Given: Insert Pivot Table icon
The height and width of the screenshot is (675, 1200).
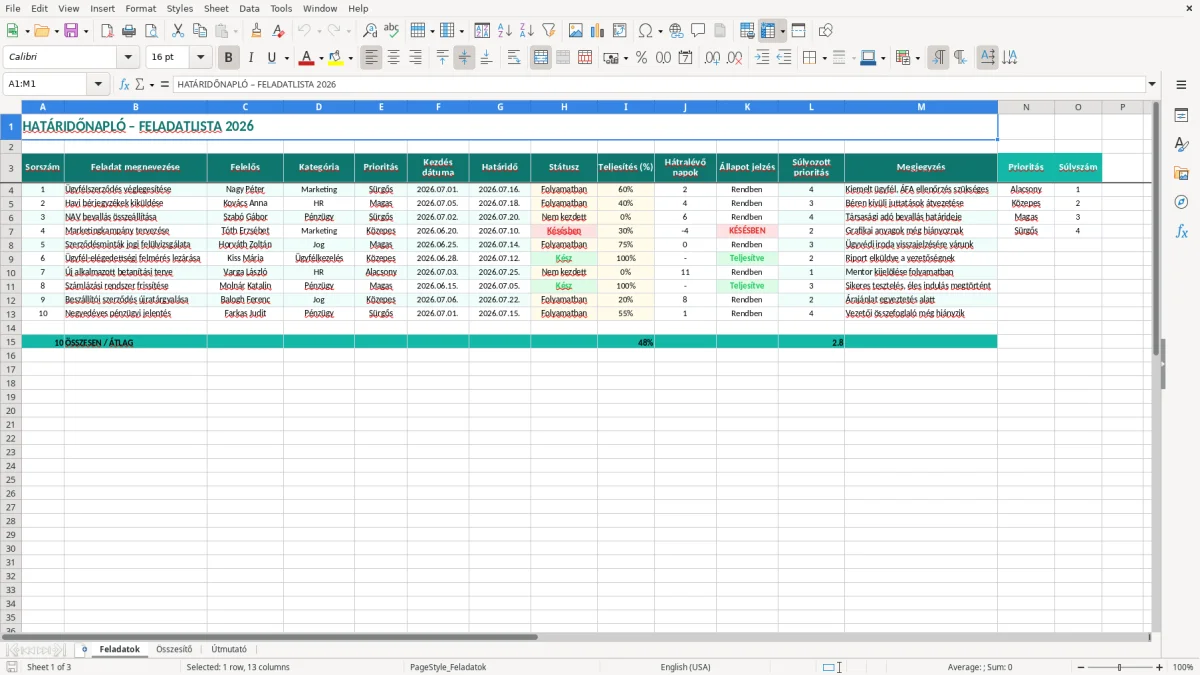Looking at the screenshot, I should pyautogui.click(x=620, y=31).
